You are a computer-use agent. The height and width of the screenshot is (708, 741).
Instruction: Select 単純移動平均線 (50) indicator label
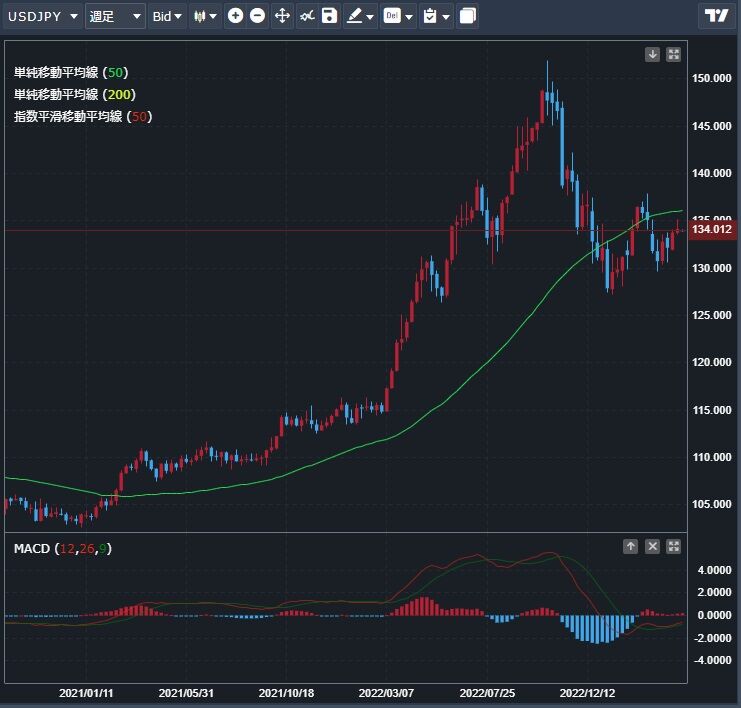tap(71, 72)
